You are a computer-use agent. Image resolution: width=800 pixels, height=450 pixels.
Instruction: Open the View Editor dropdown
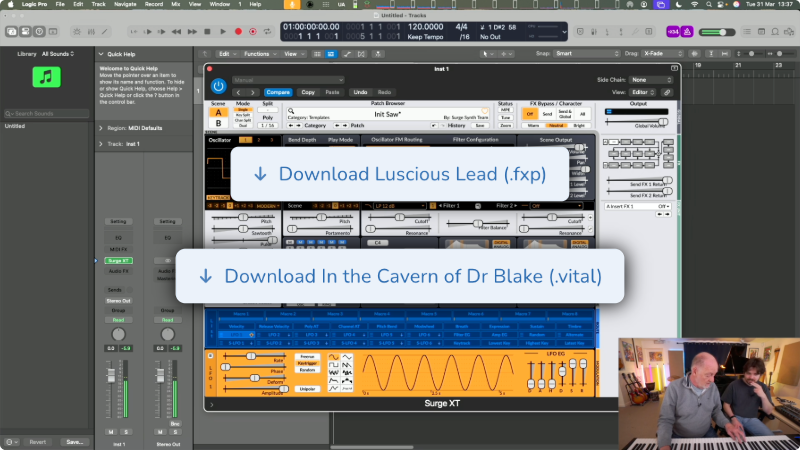point(642,92)
